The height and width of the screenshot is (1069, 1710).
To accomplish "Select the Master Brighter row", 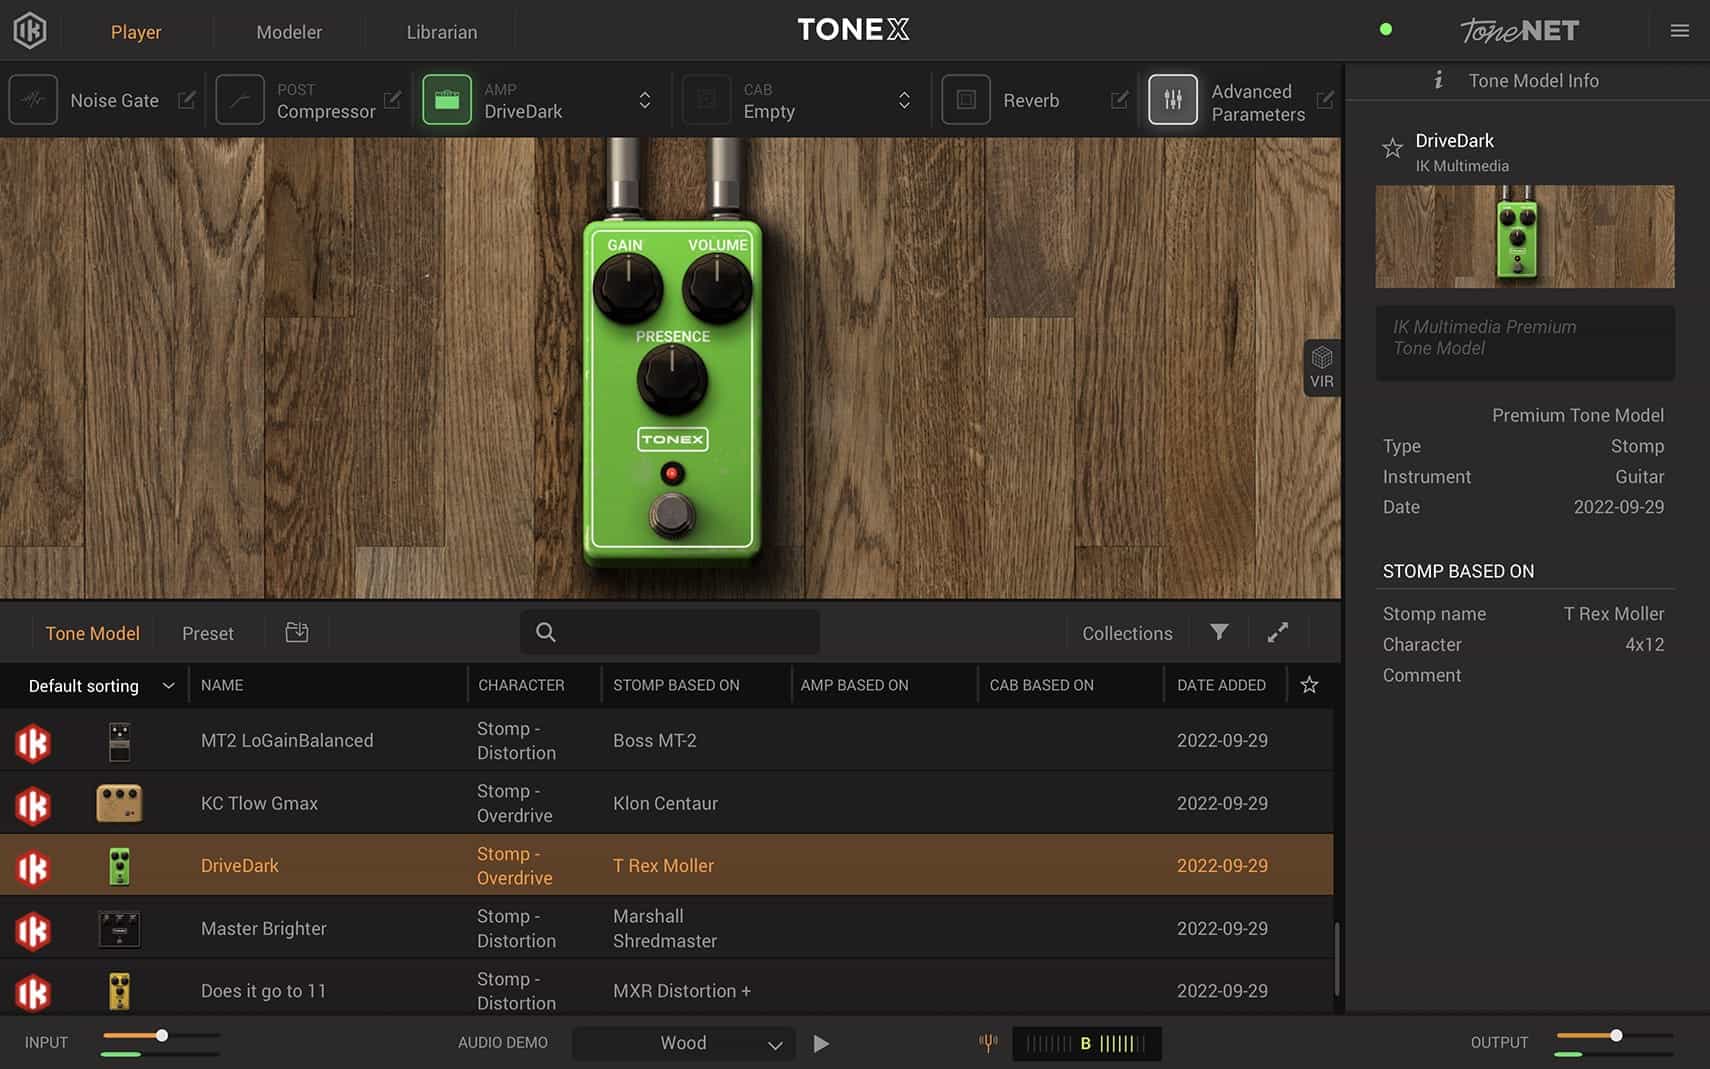I will [666, 928].
